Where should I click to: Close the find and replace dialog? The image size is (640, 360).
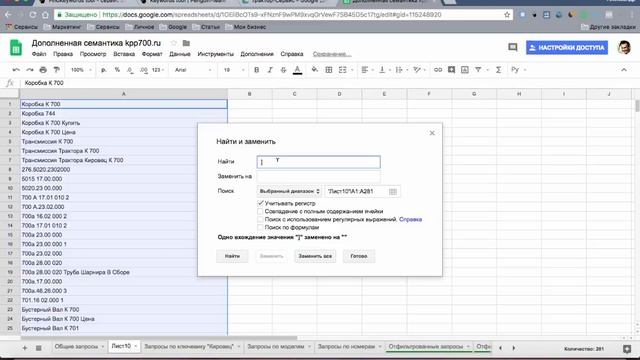coord(432,133)
